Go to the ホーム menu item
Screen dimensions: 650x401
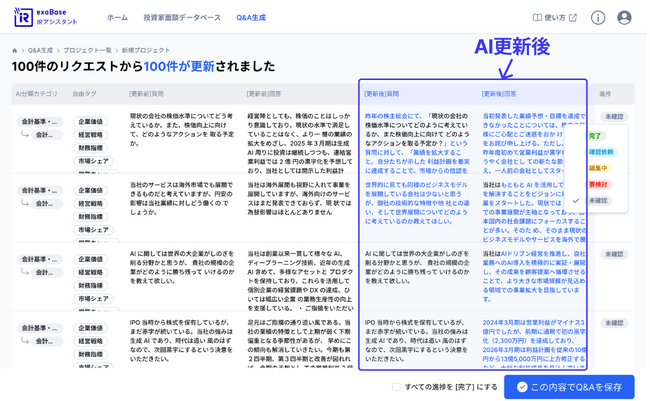point(117,18)
